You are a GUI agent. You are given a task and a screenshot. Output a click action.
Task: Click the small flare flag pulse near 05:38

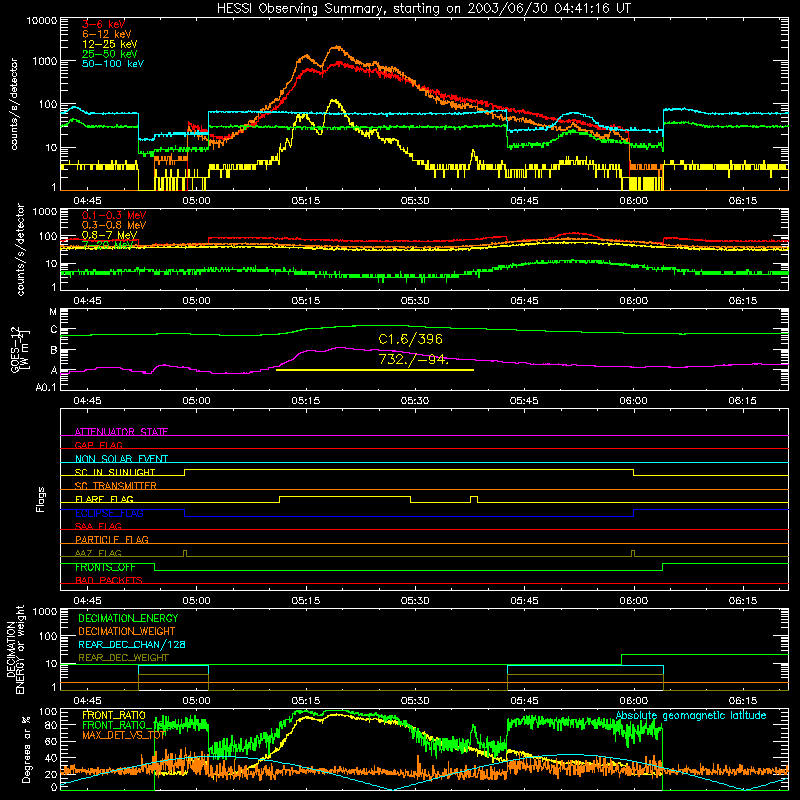[x=474, y=499]
